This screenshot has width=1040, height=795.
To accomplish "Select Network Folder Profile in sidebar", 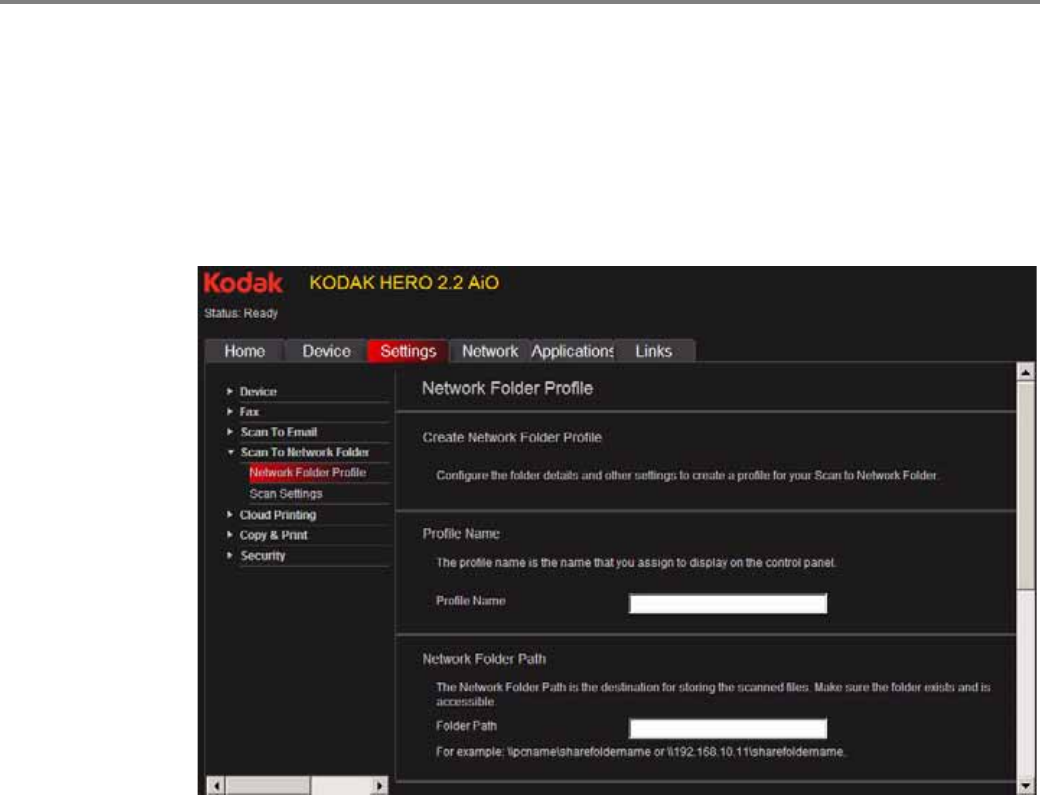I will point(308,473).
